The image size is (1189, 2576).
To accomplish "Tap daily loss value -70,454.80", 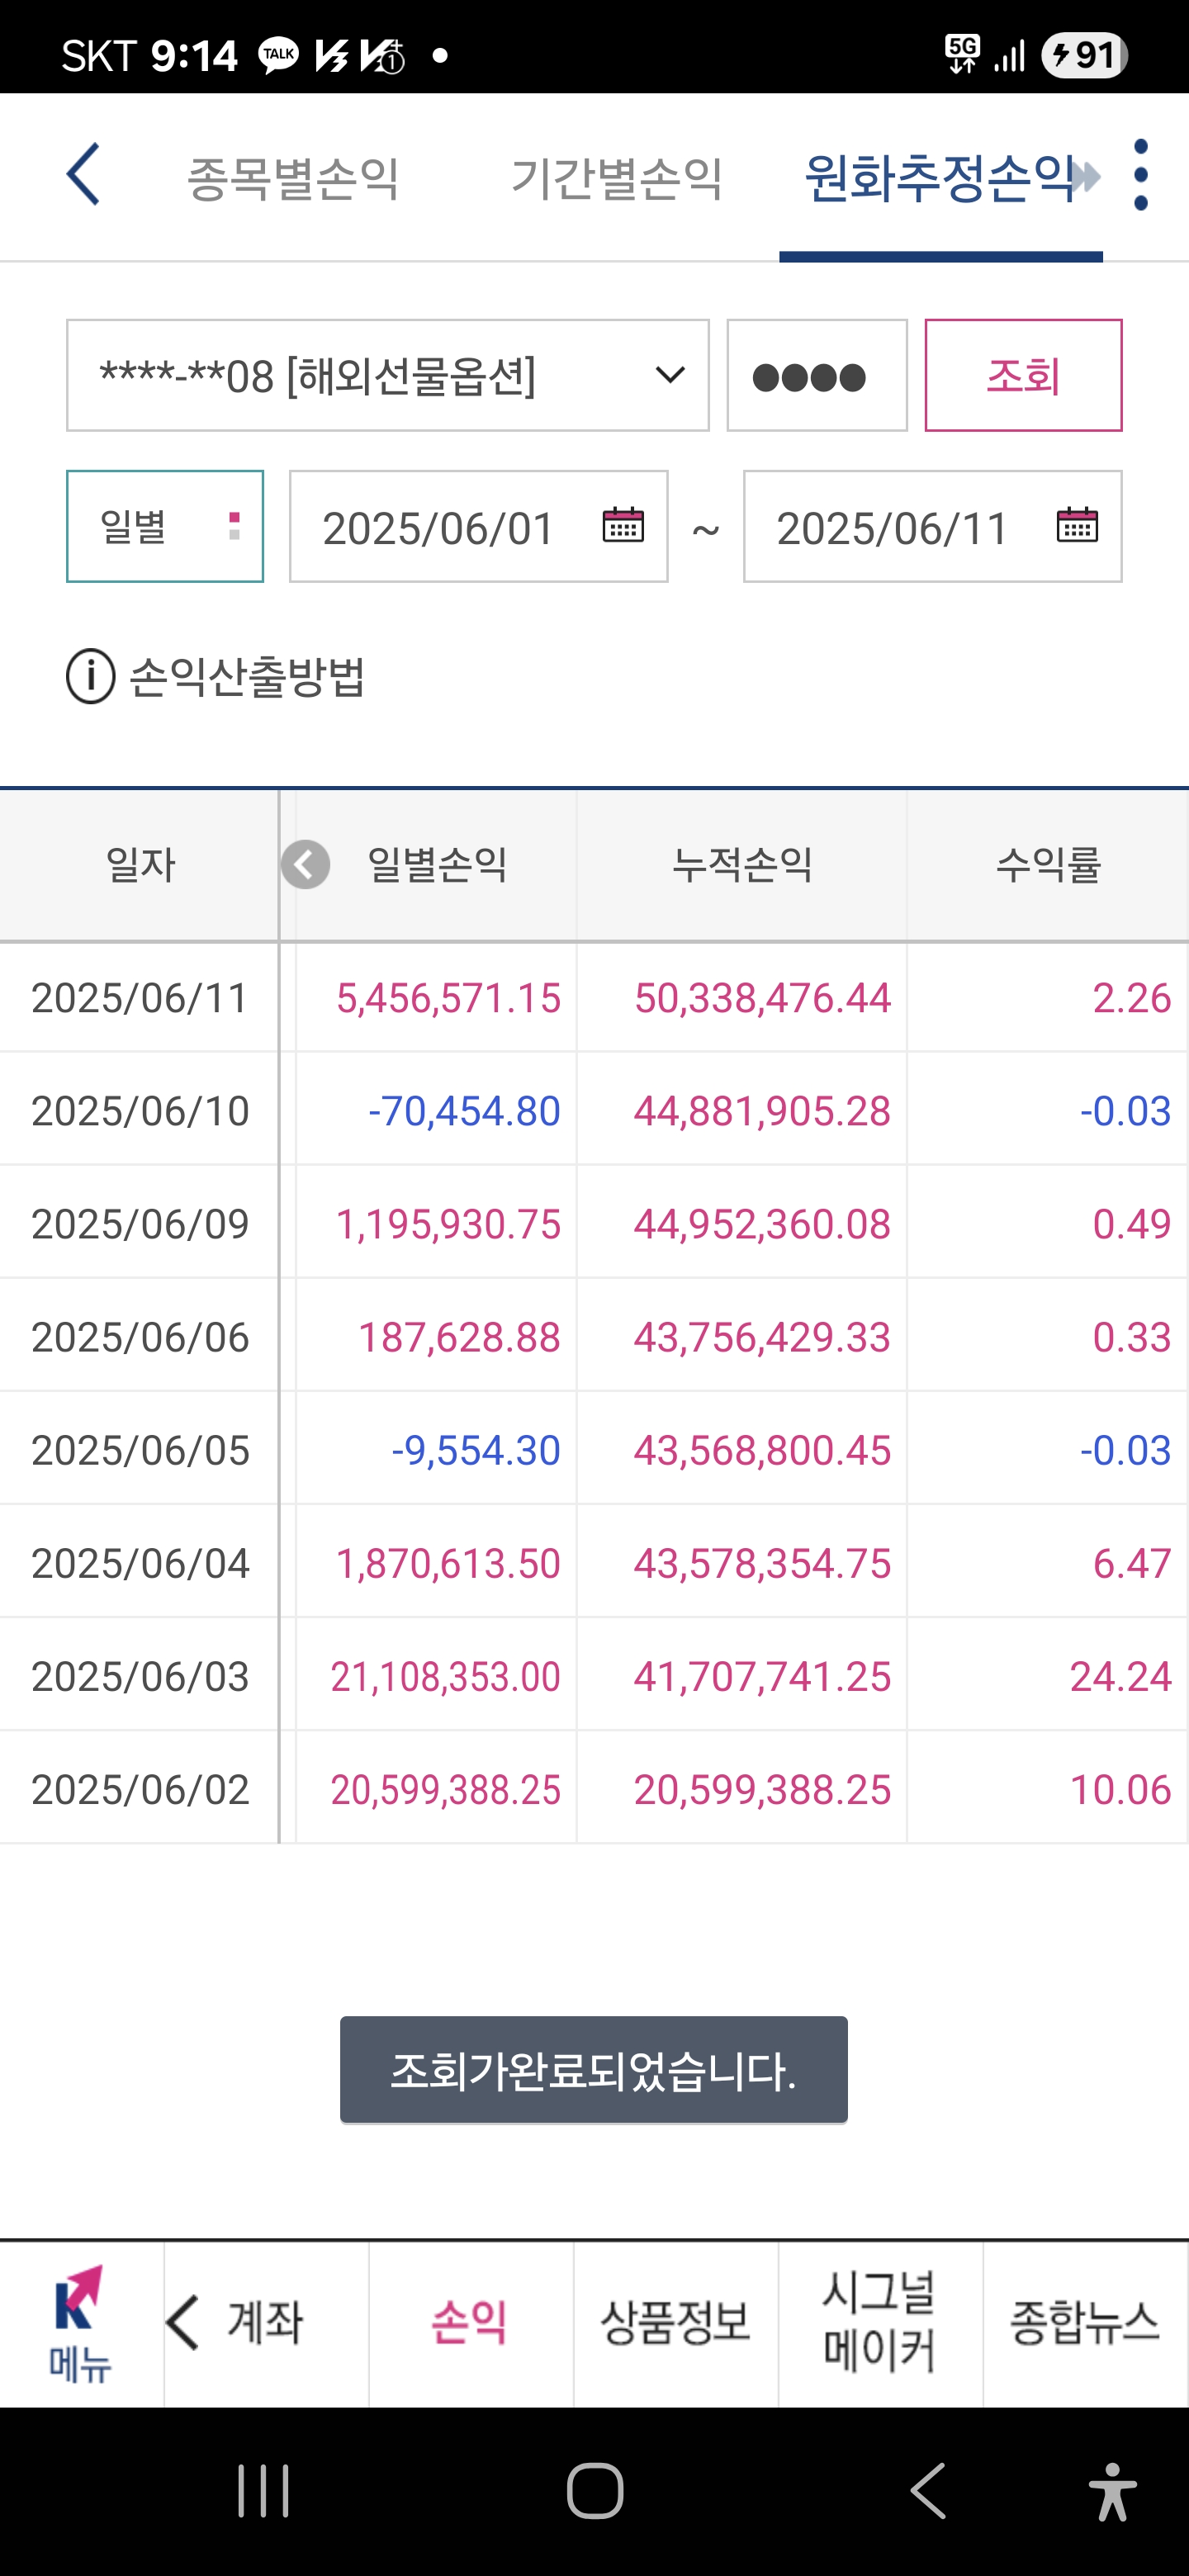I will [464, 1111].
